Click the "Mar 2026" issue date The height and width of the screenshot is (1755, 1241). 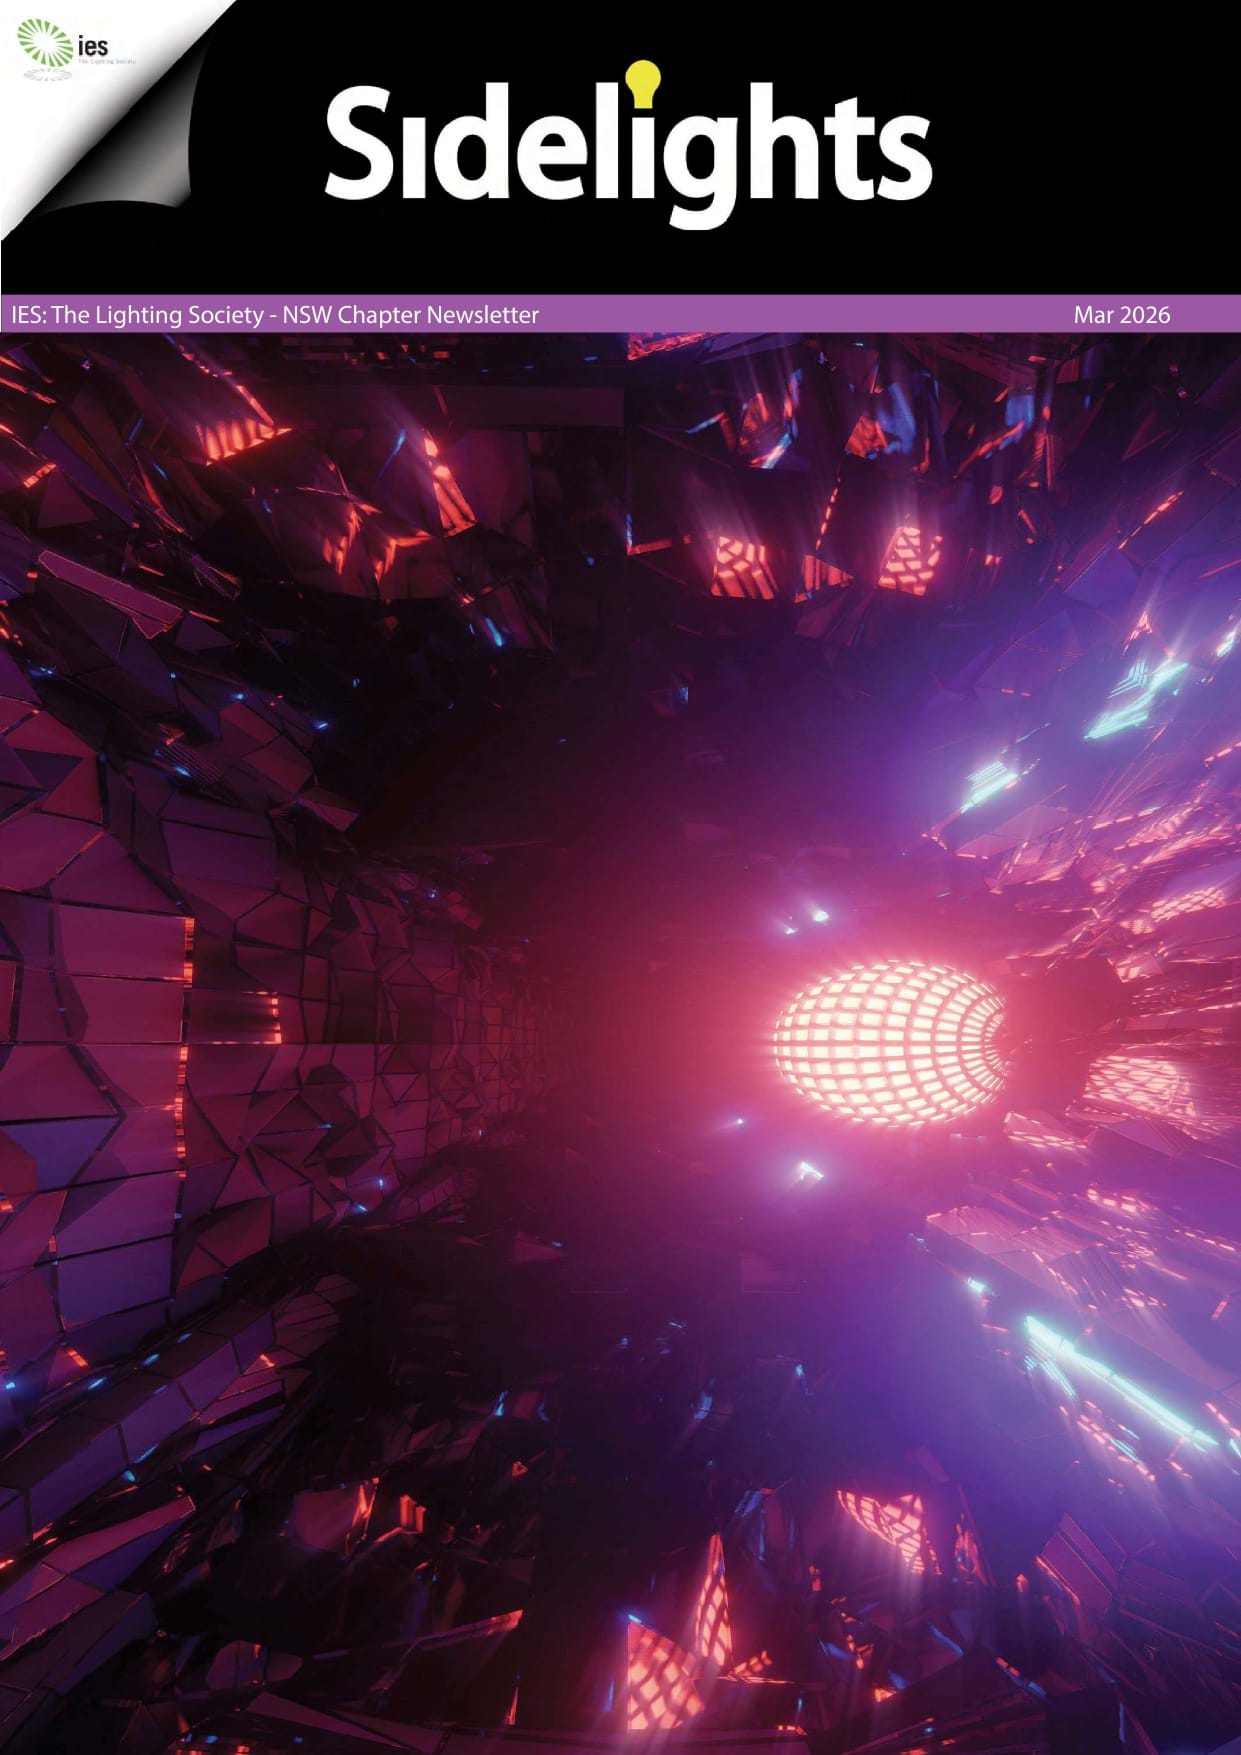1121,315
